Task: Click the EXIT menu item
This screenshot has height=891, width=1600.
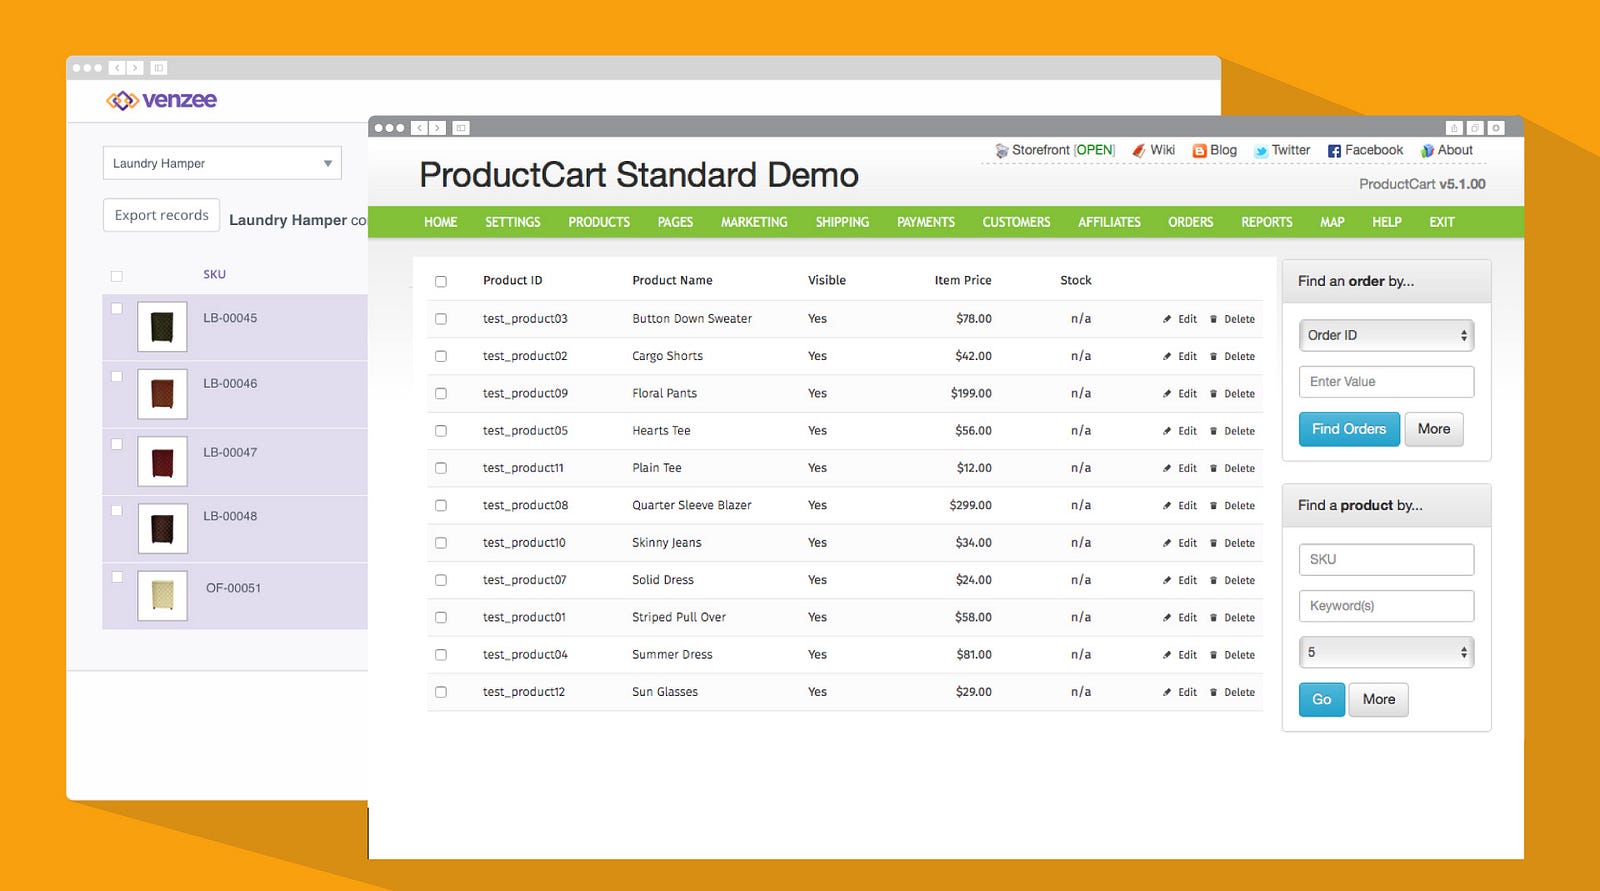Action: click(x=1442, y=222)
